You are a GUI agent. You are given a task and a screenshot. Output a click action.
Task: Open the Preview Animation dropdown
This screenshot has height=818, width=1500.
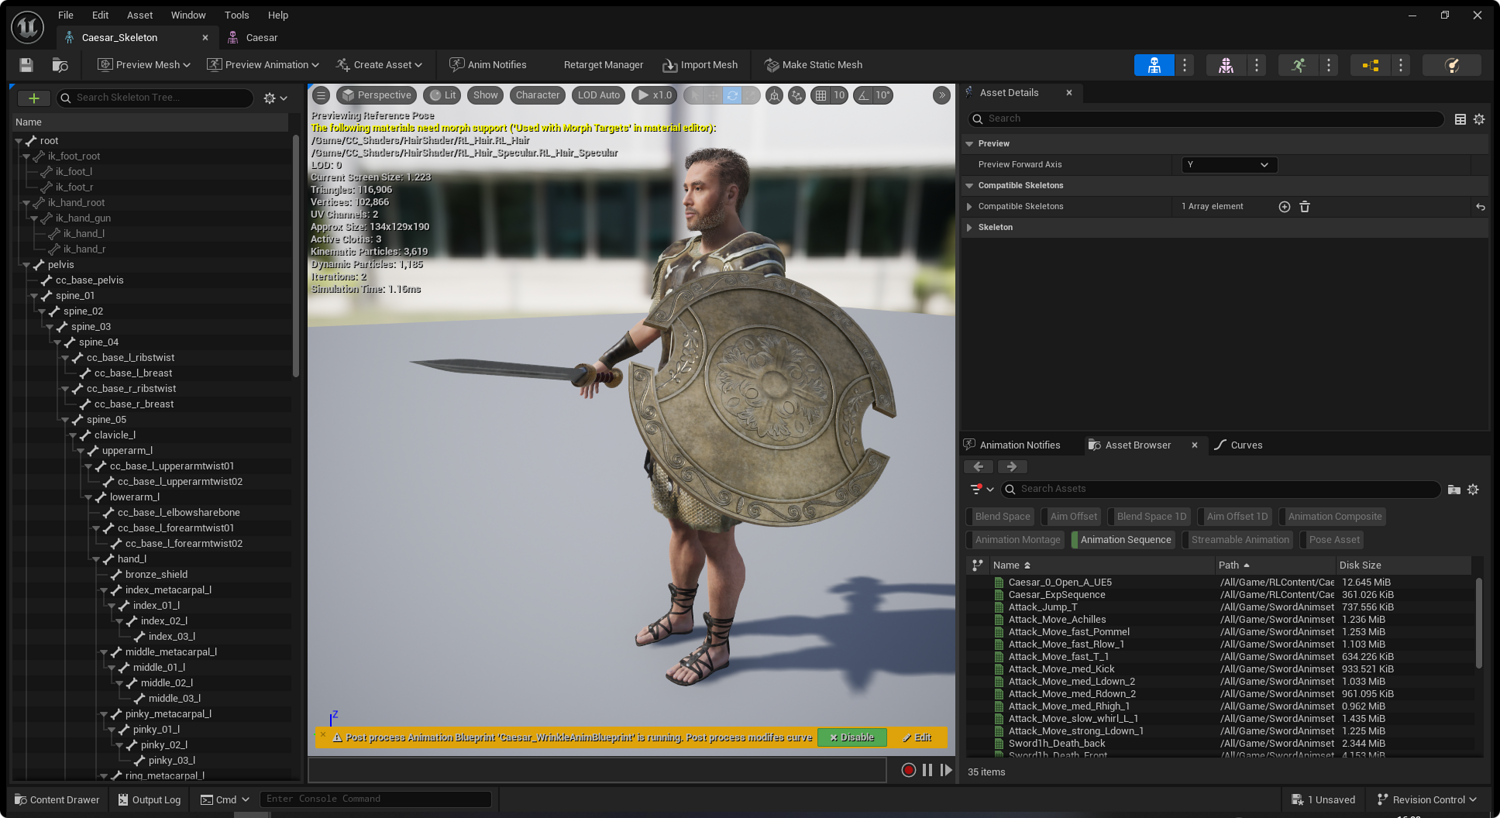[263, 65]
